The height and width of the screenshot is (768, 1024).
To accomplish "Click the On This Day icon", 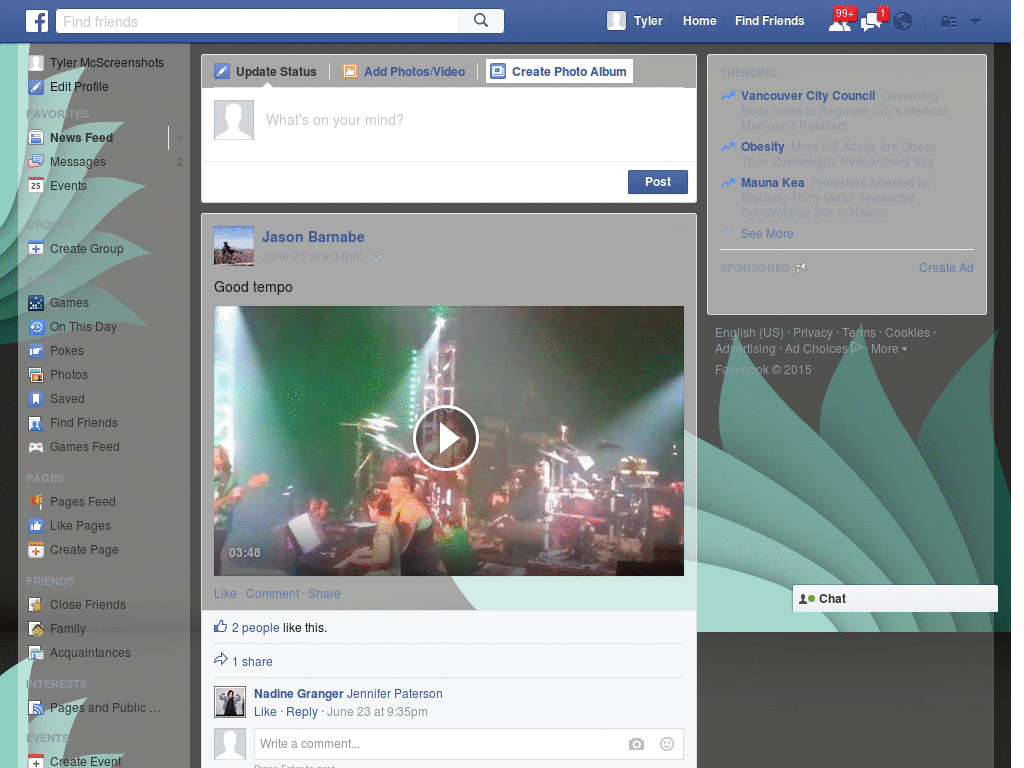I will click(x=36, y=327).
